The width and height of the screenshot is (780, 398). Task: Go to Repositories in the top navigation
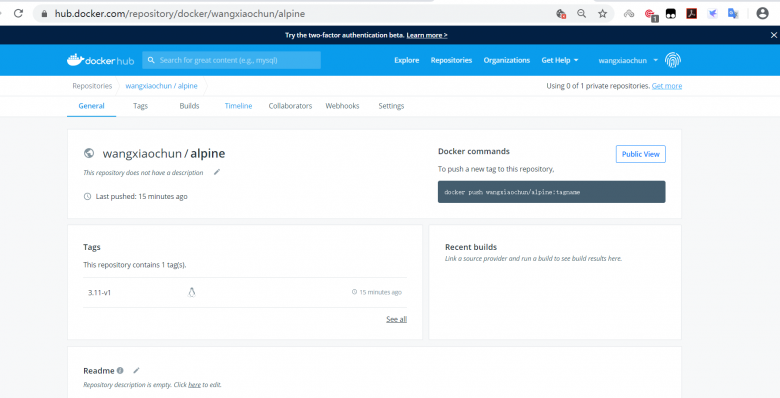click(451, 60)
